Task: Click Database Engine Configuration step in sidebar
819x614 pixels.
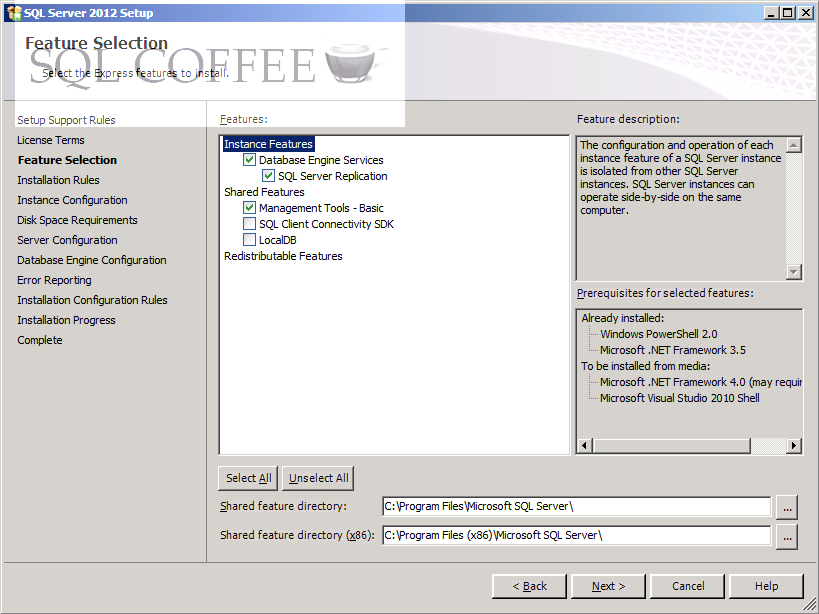Action: (91, 260)
